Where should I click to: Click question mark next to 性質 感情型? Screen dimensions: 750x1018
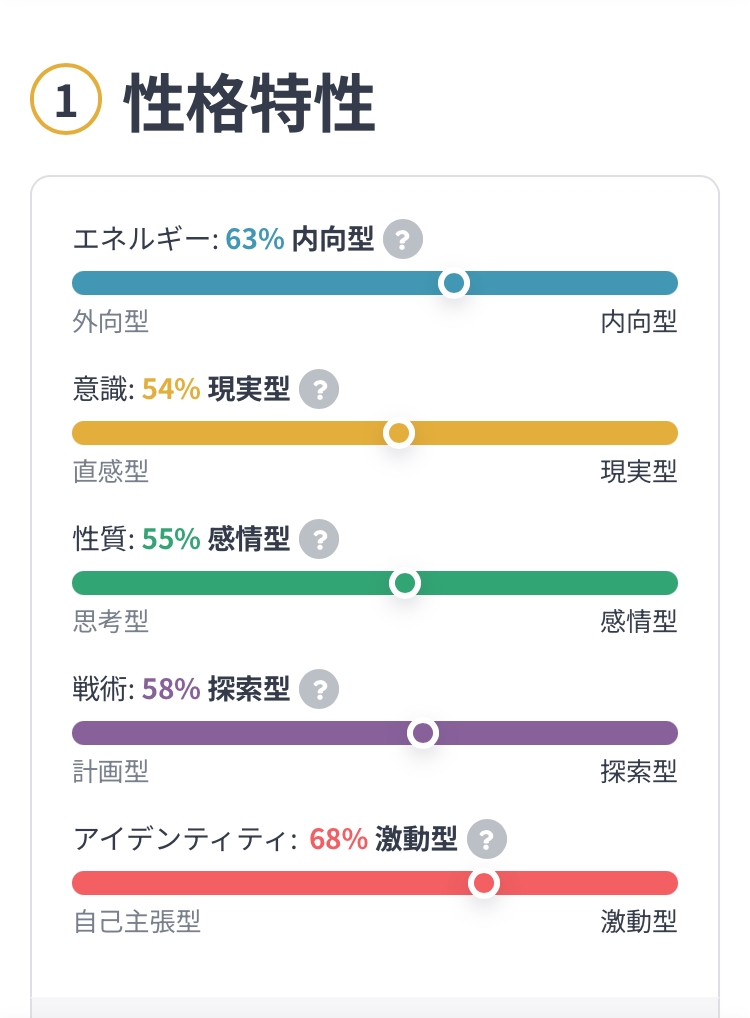[319, 540]
